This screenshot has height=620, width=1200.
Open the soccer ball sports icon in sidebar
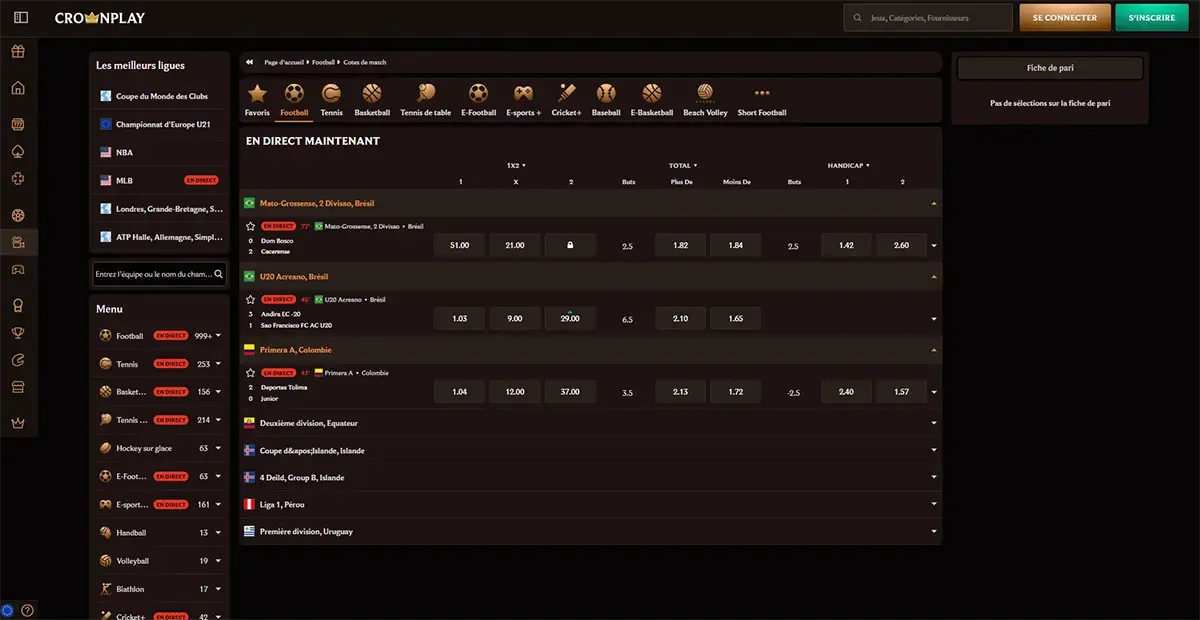pos(18,215)
